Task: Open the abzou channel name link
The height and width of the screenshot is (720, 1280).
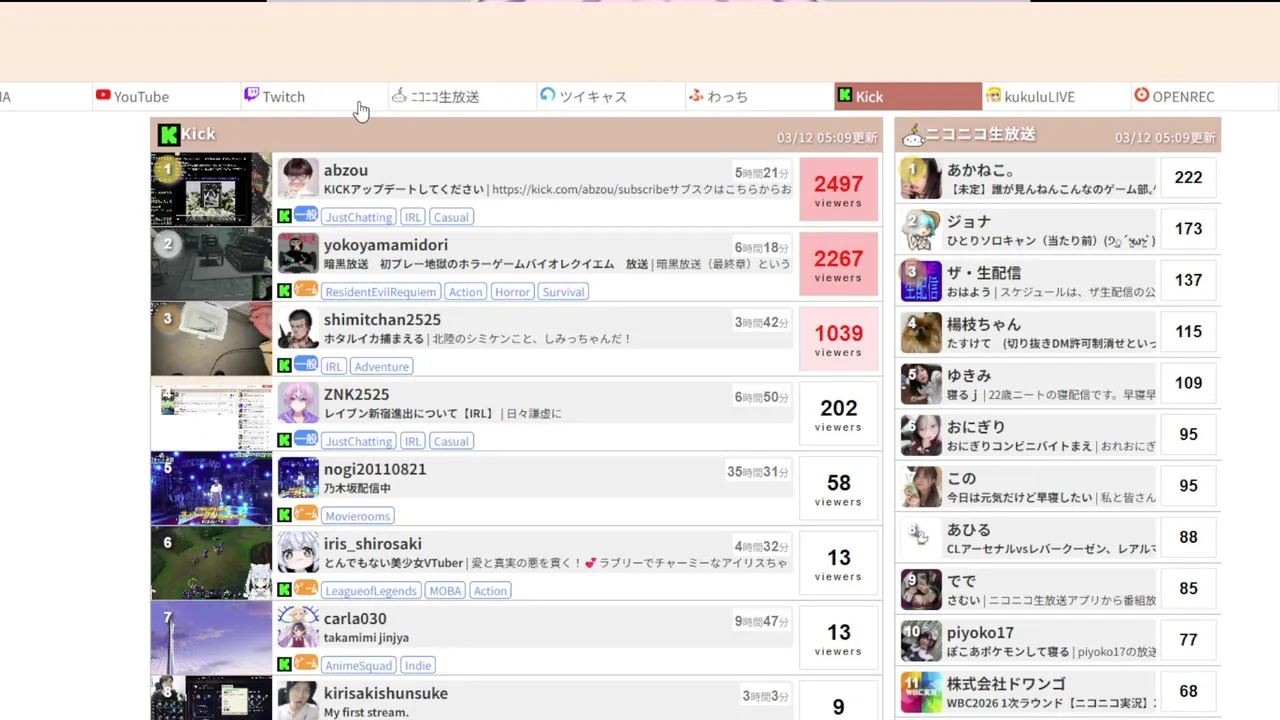Action: 346,170
